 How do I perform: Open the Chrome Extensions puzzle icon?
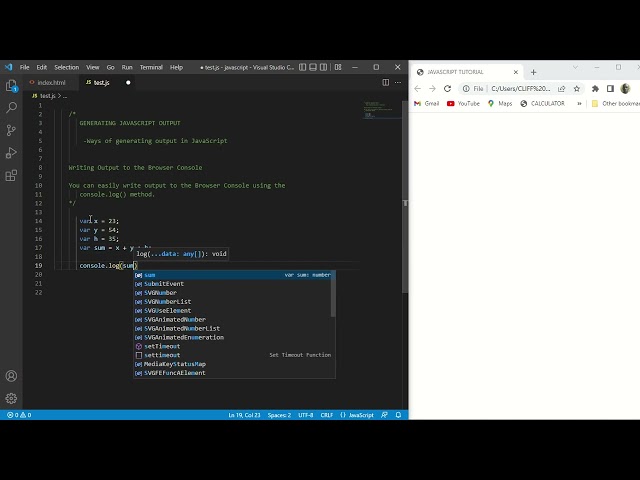pos(595,89)
